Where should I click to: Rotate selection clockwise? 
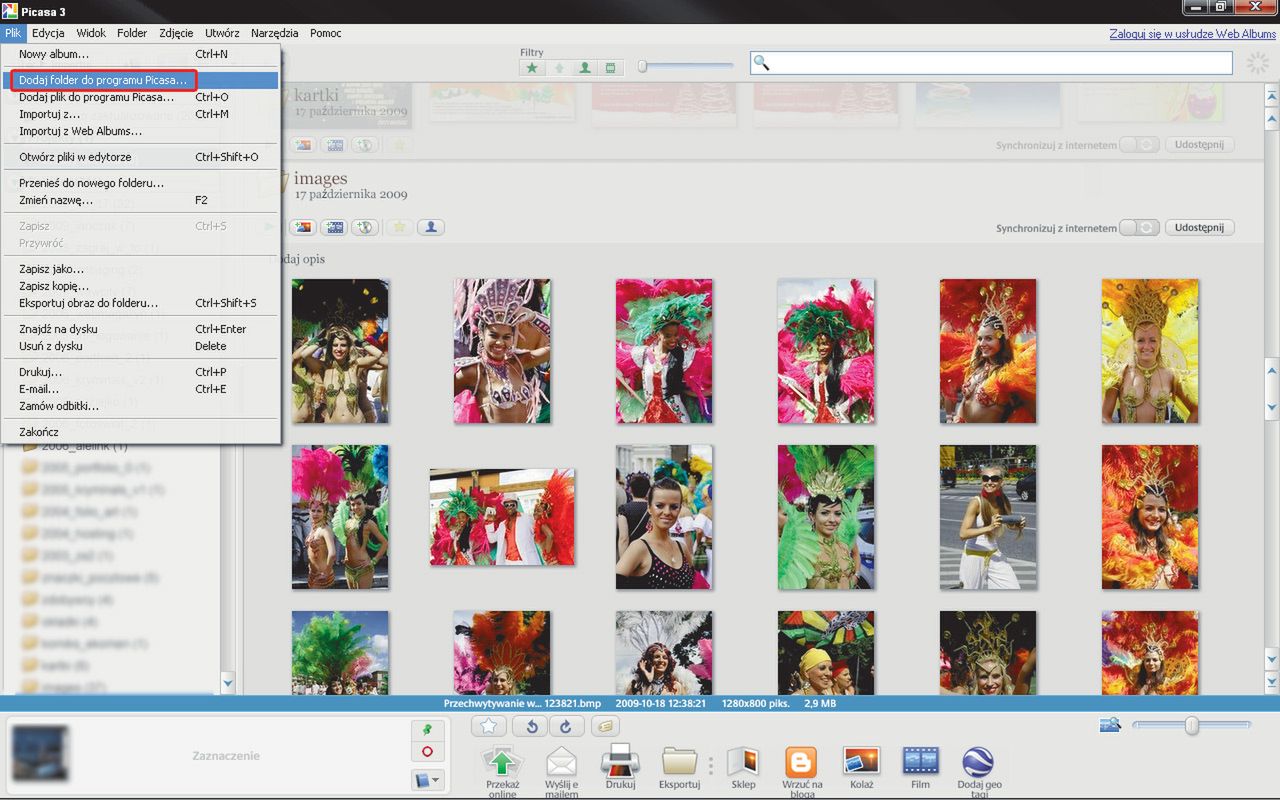(x=565, y=726)
